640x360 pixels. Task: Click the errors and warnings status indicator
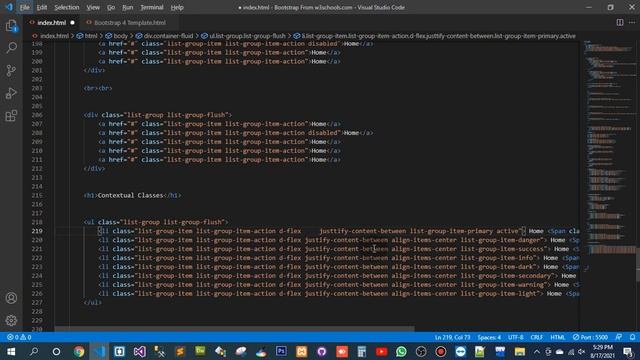(19, 337)
